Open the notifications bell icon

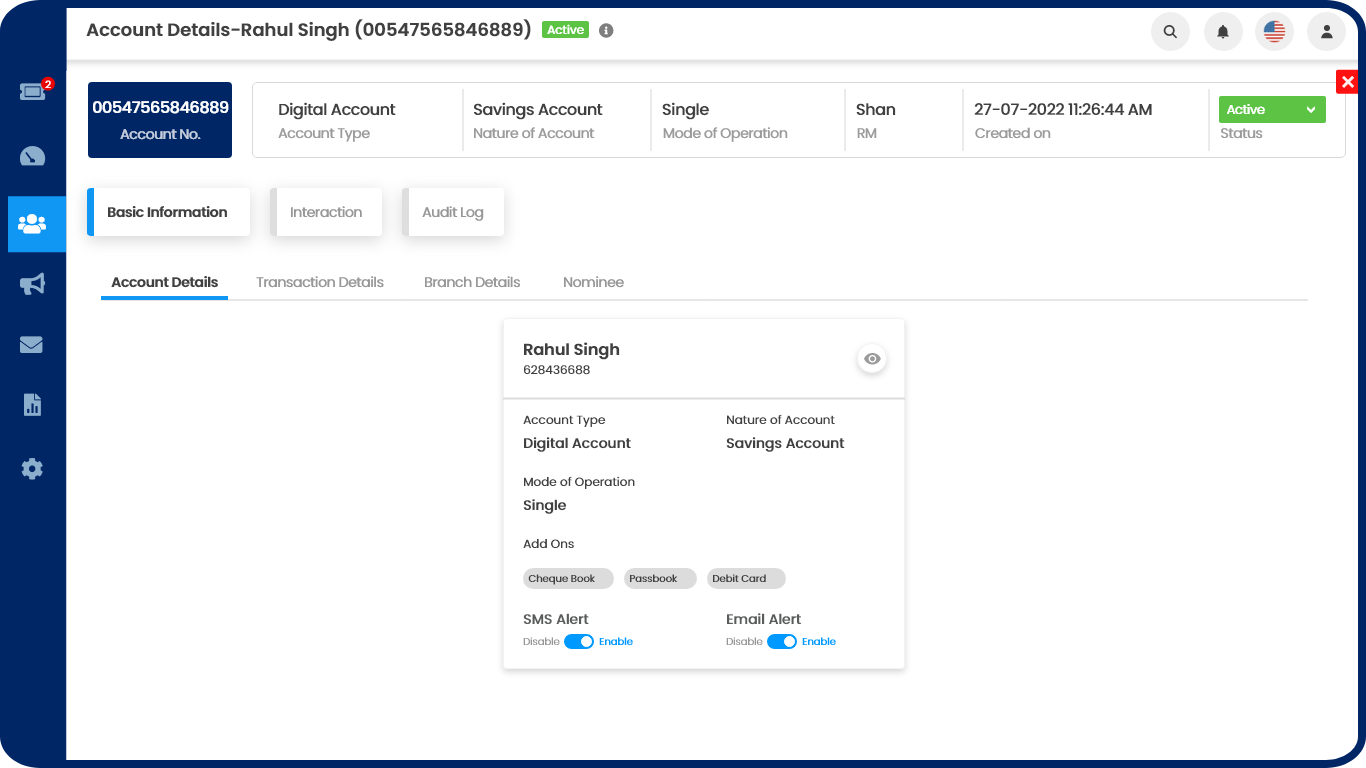(x=1222, y=32)
